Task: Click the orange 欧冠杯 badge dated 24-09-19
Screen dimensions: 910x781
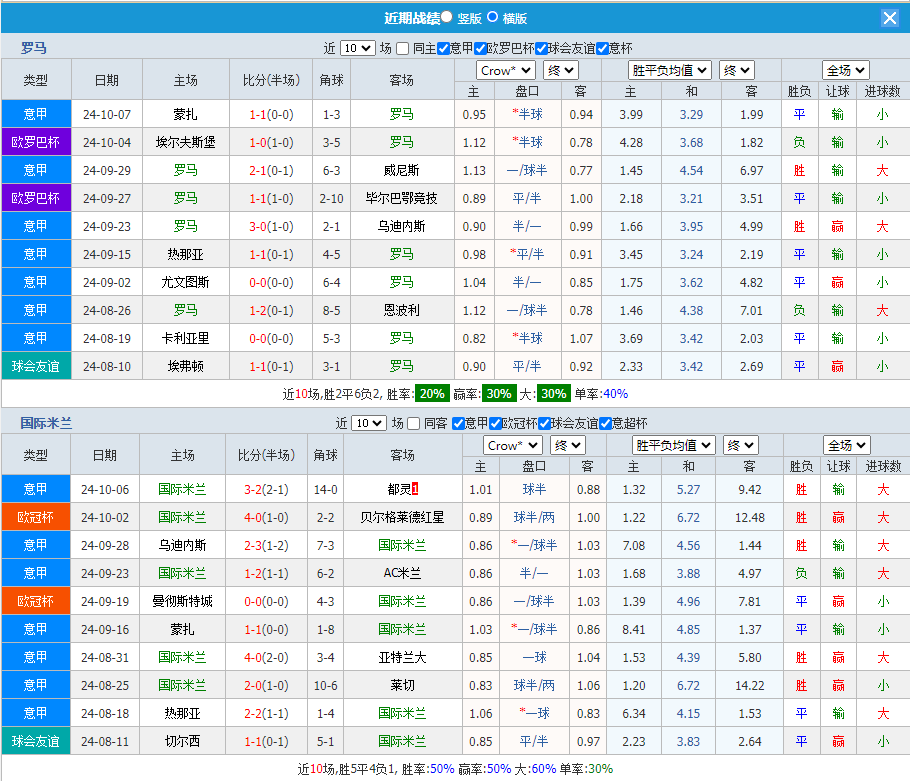Action: click(35, 601)
